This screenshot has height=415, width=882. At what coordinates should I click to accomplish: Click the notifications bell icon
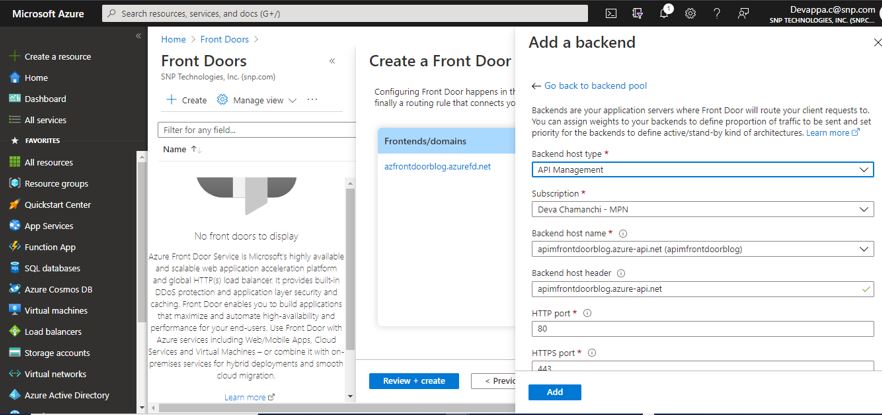tap(664, 14)
